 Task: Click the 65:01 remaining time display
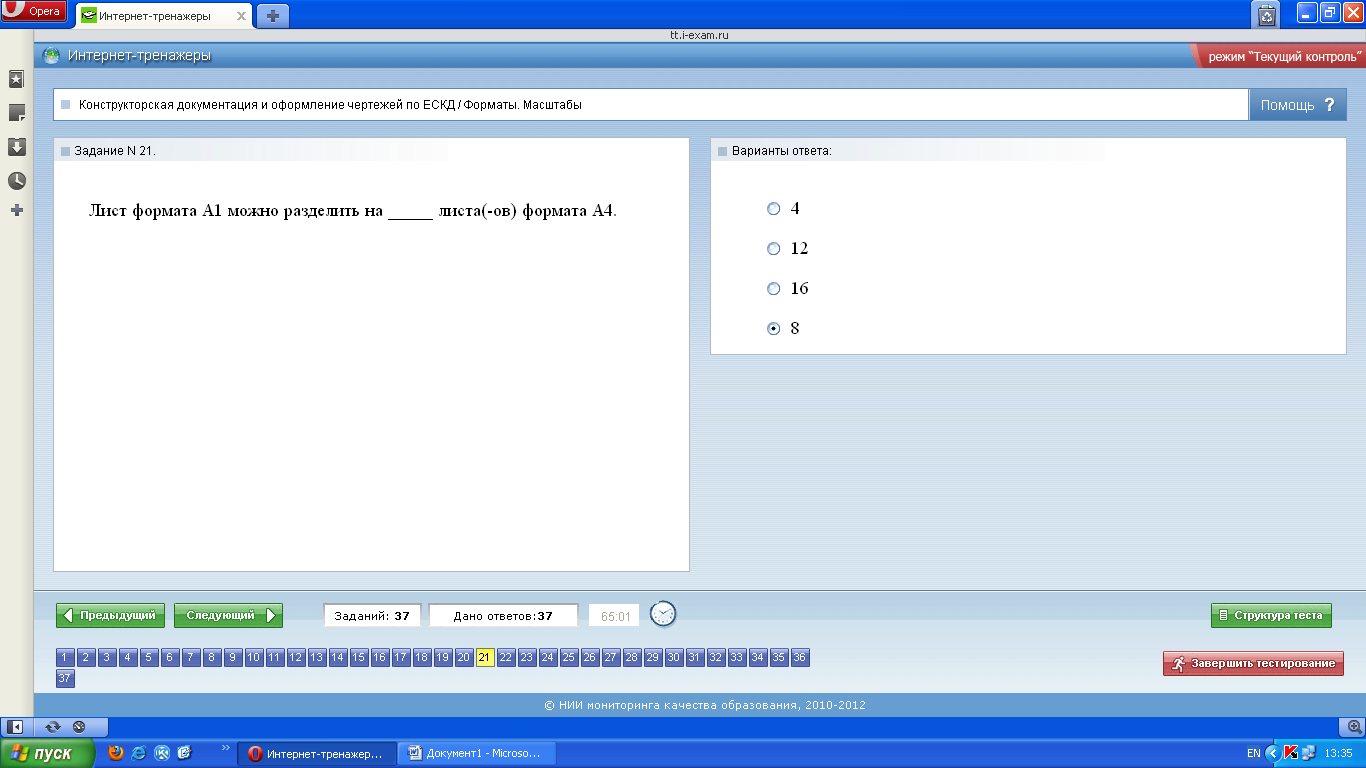[x=614, y=616]
